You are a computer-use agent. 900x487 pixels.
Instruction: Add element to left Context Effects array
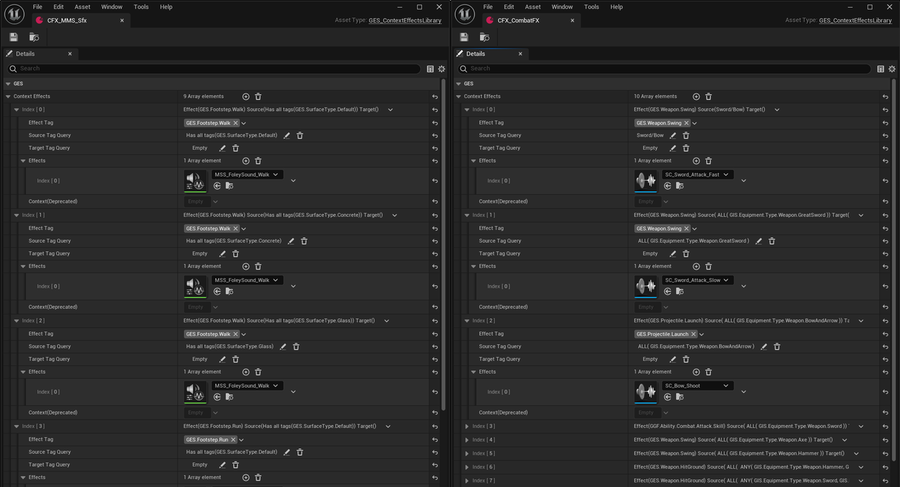click(x=246, y=96)
